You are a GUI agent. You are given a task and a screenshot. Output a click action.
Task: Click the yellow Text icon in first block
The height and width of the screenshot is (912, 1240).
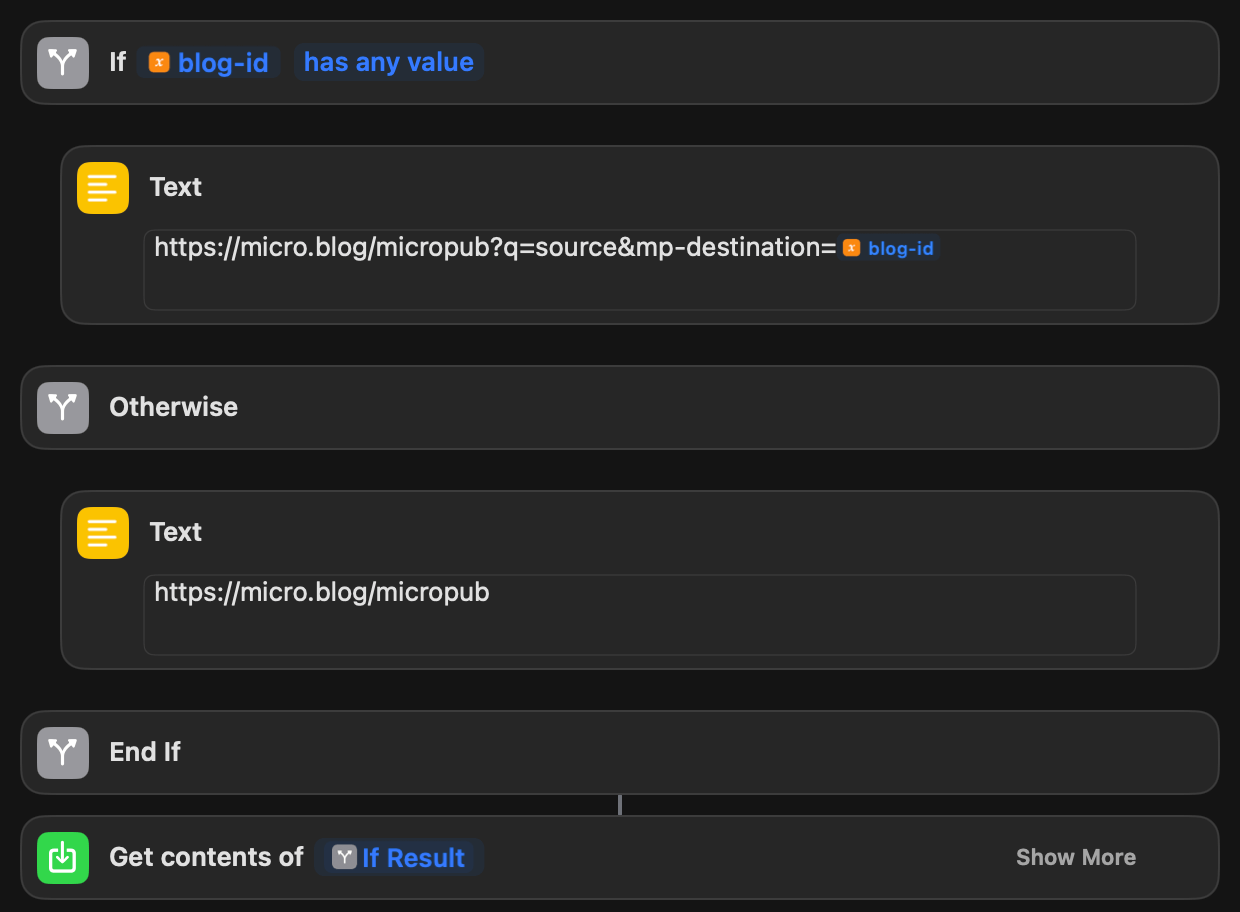click(103, 188)
